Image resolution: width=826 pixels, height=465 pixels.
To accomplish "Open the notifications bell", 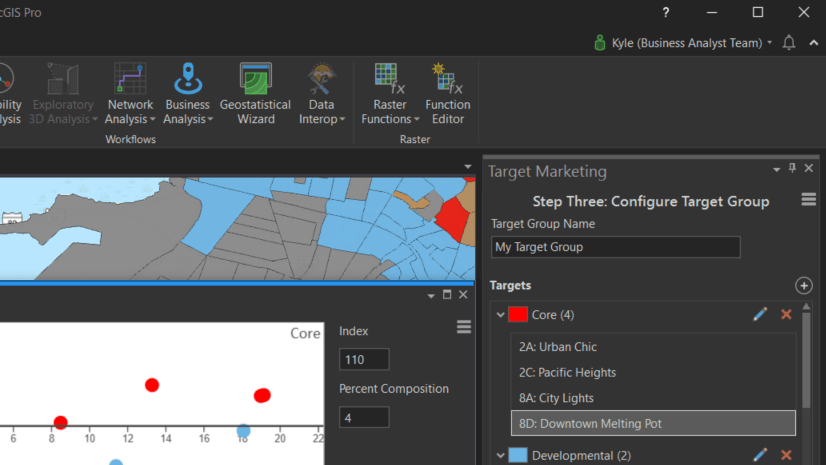I will (789, 43).
